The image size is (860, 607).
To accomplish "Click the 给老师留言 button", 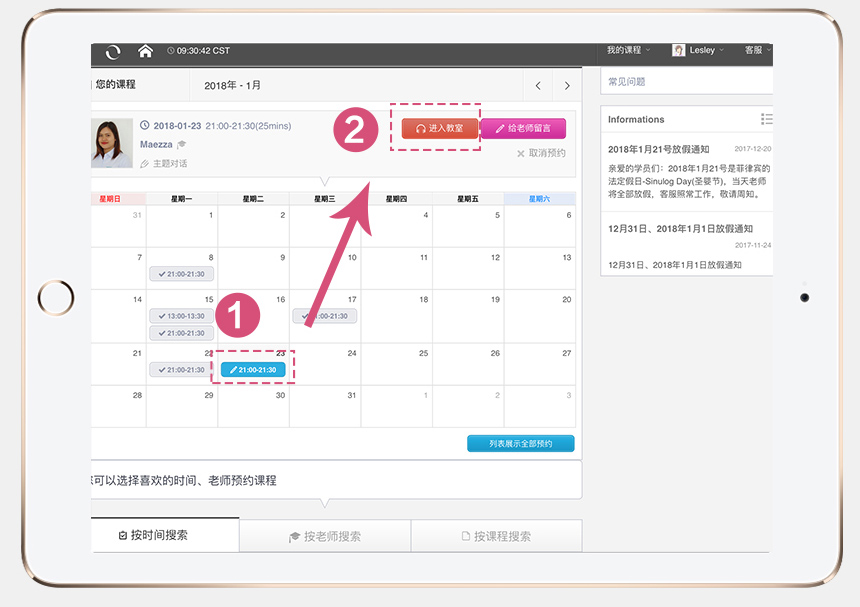I will point(523,128).
